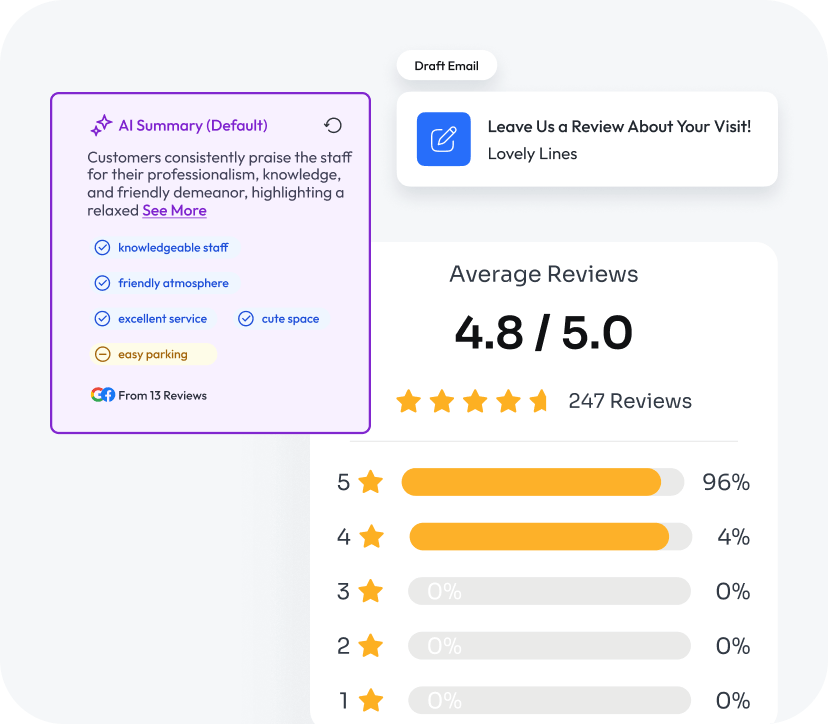The height and width of the screenshot is (725, 829).
Task: Click the star icon in the 1-star row
Action: point(371,700)
